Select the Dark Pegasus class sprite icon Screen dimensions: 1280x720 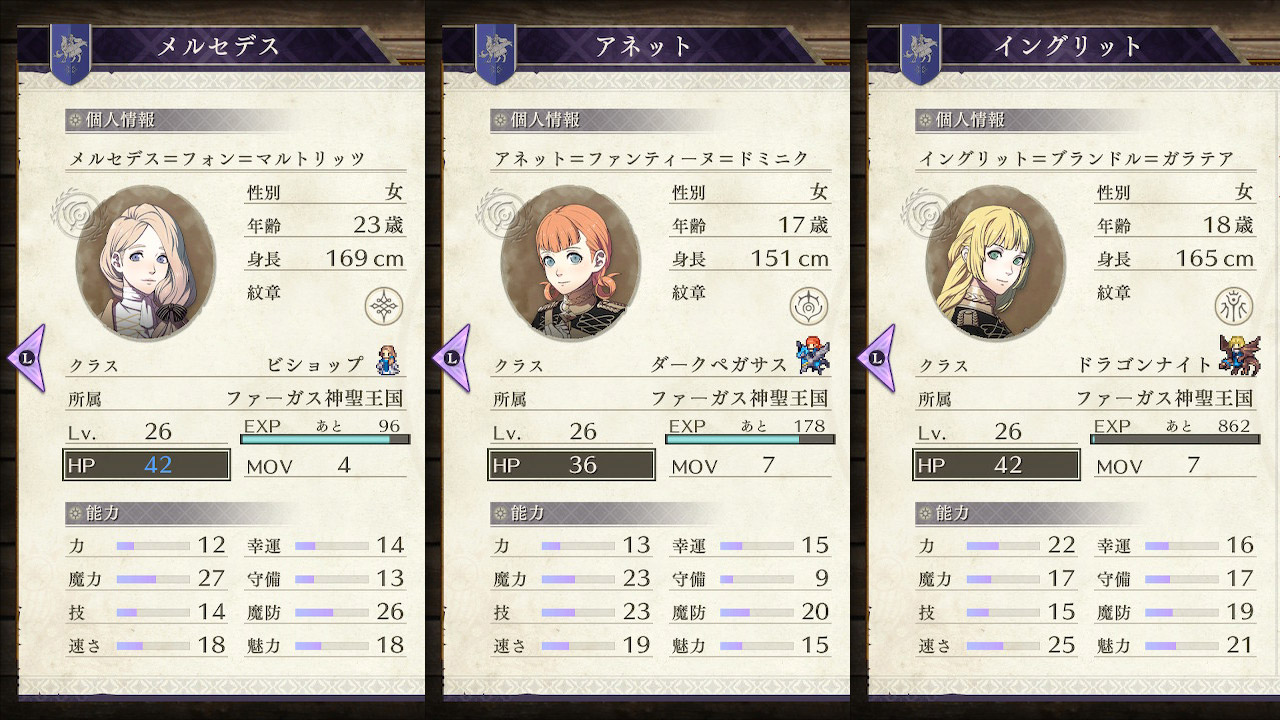tap(813, 357)
